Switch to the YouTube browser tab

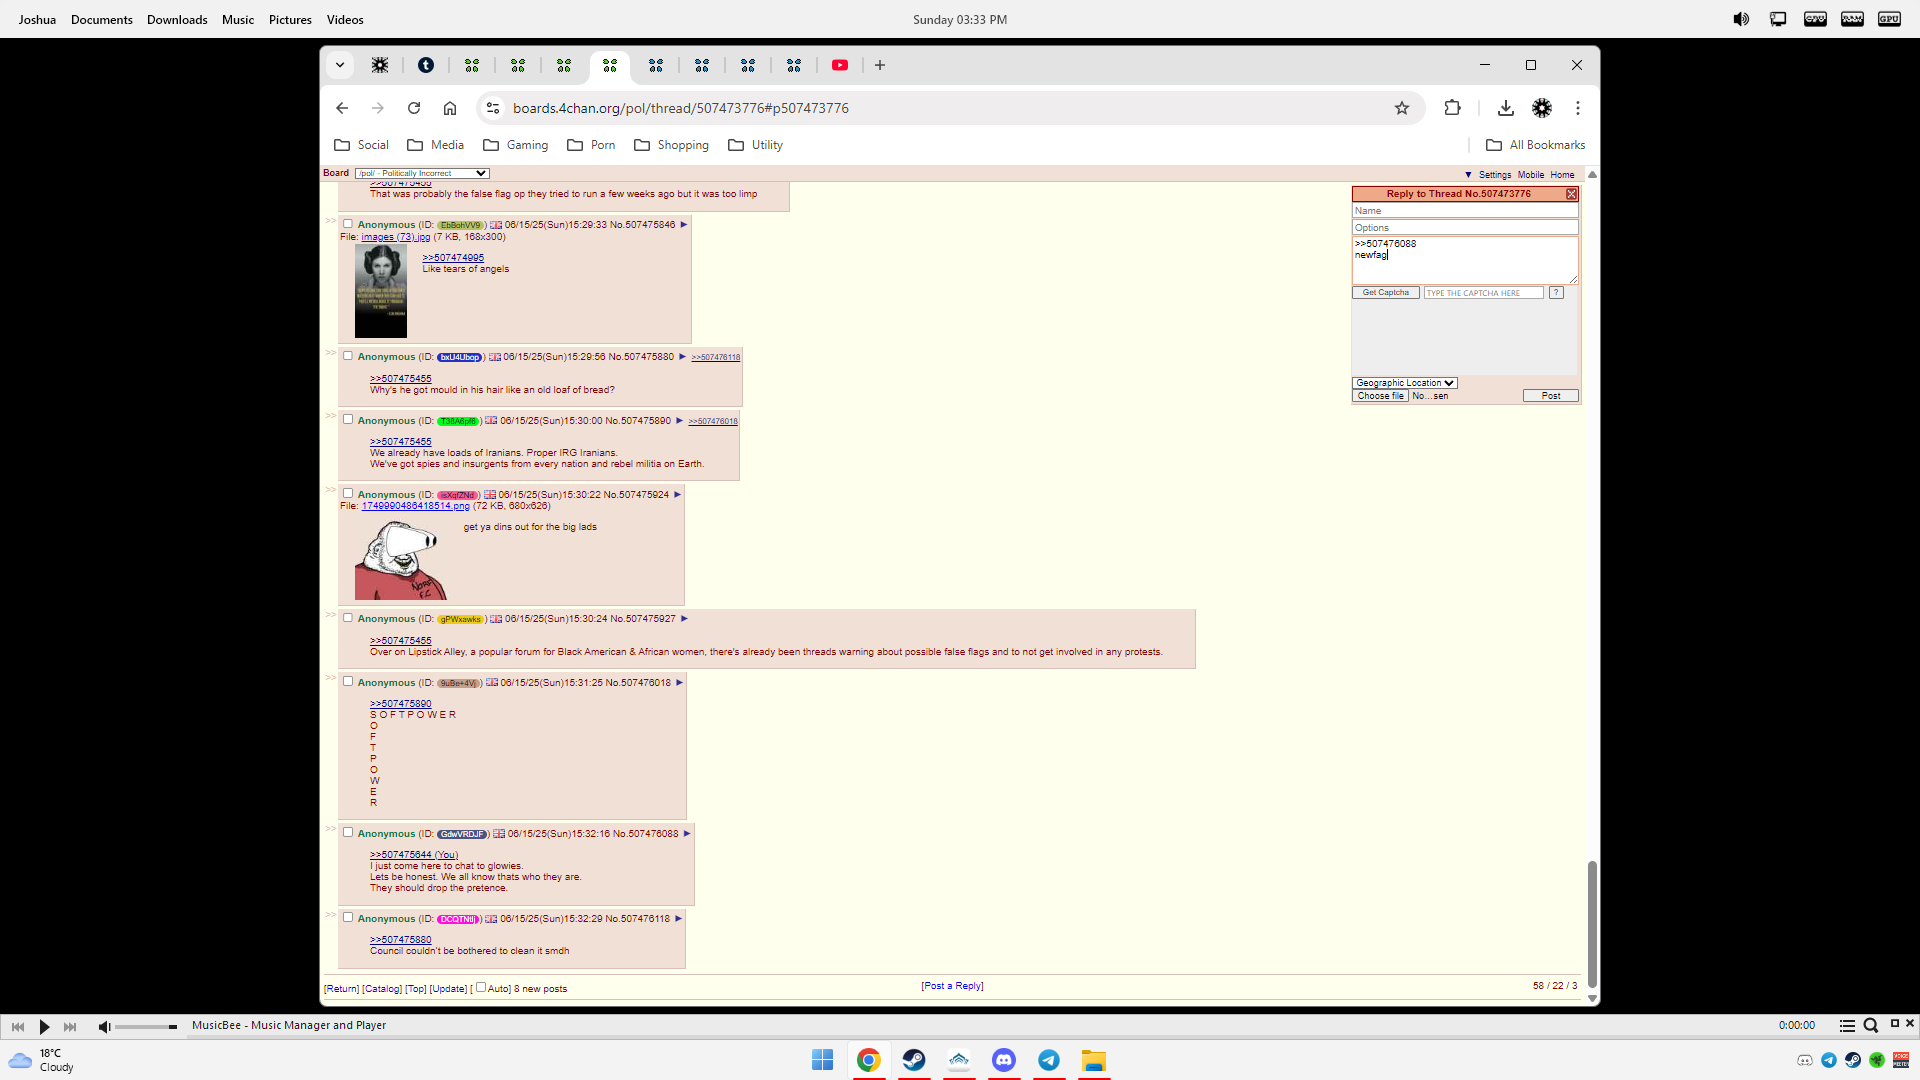pyautogui.click(x=840, y=65)
